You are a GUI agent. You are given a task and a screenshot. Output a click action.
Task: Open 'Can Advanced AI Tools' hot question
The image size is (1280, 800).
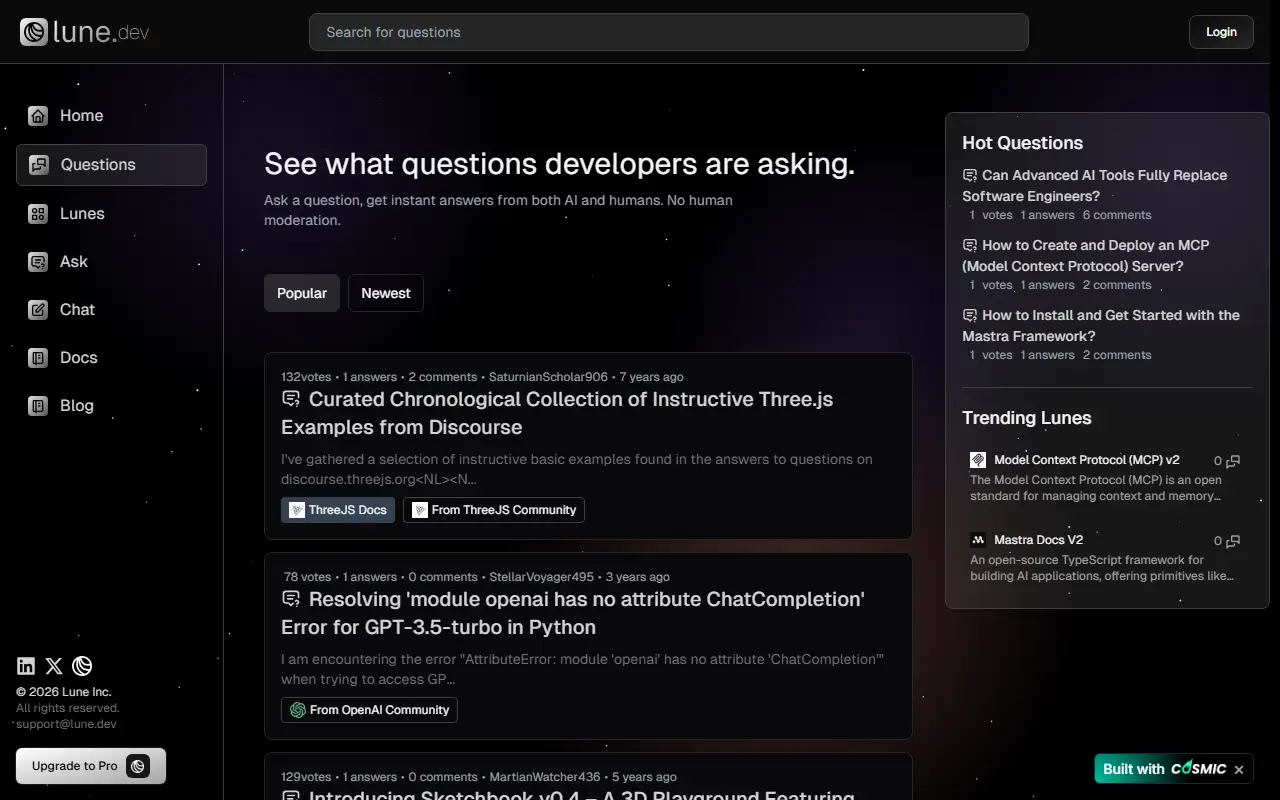1095,185
